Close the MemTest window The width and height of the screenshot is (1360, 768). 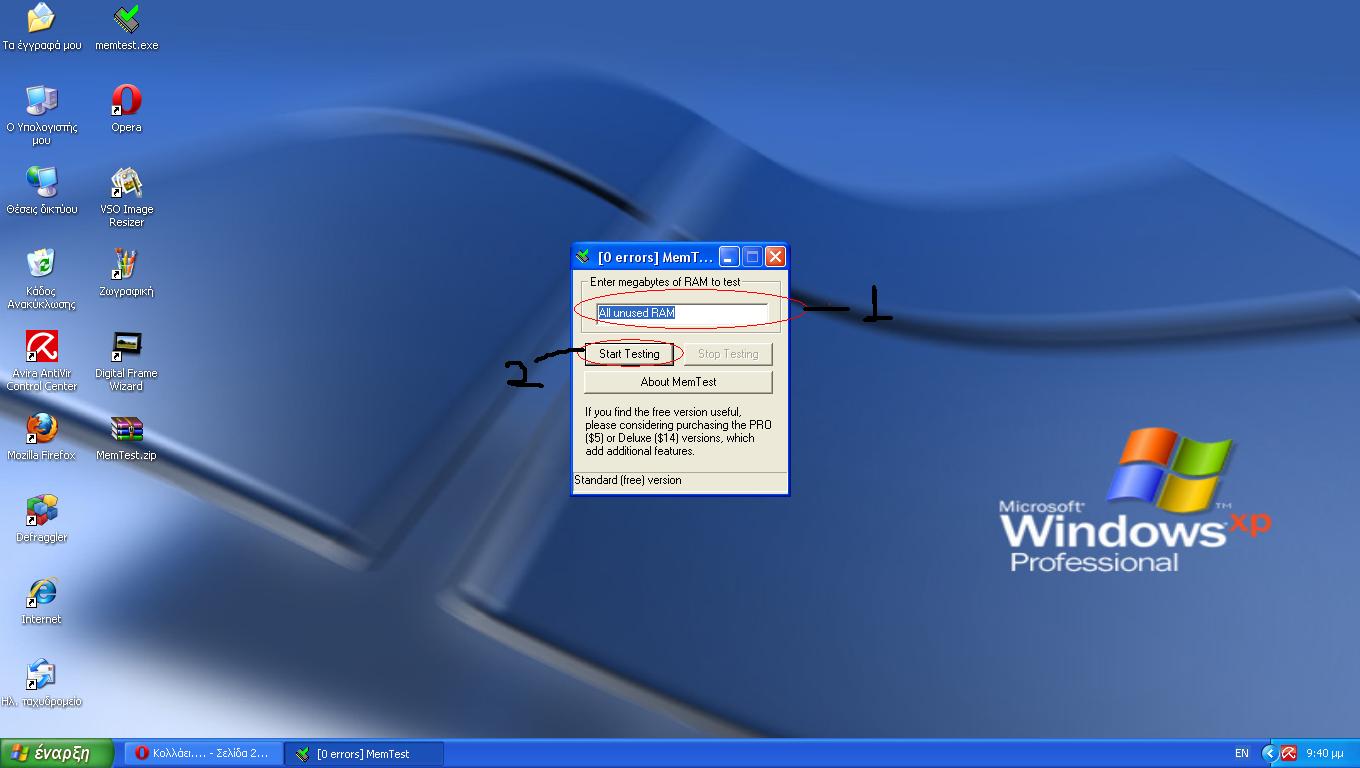coord(775,257)
